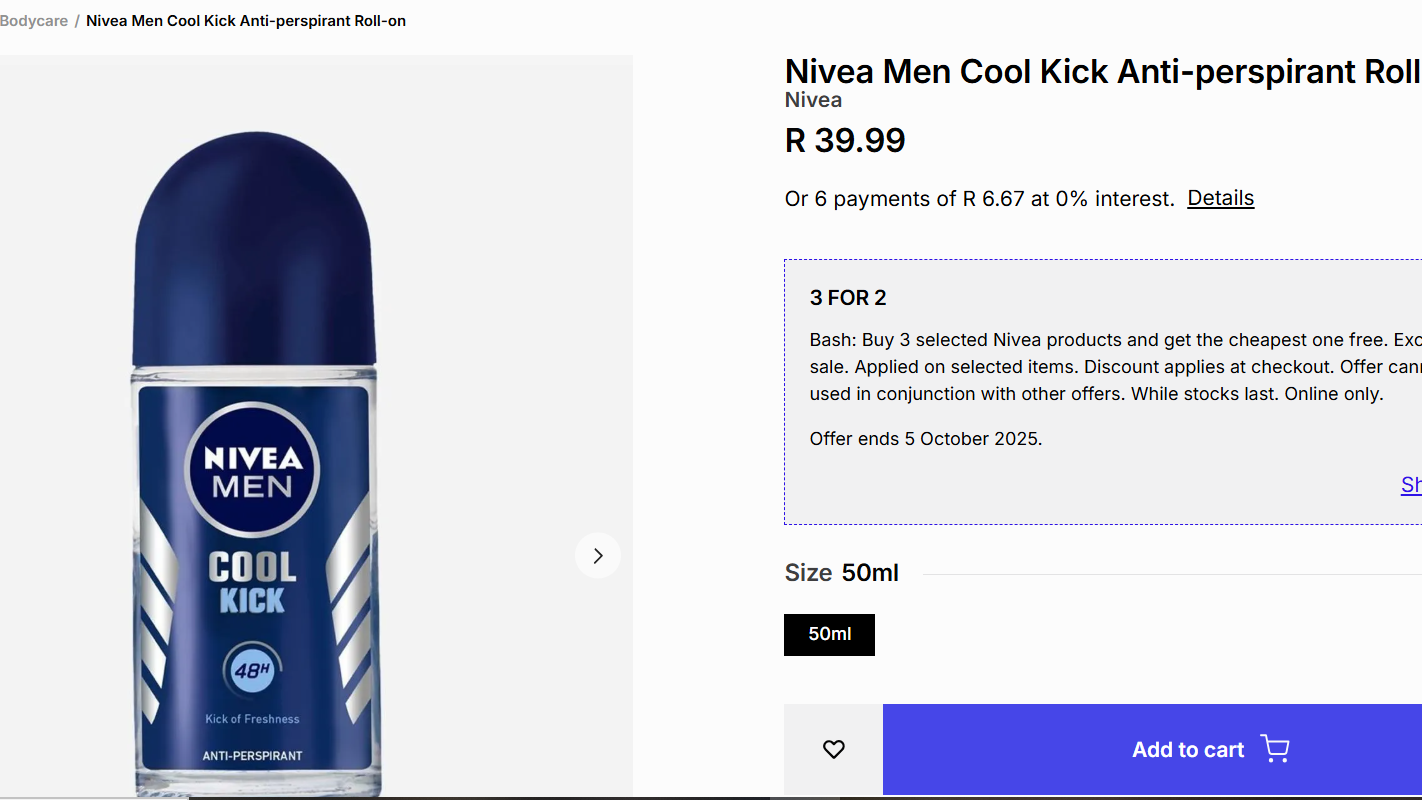Select the 50ml size option

[x=829, y=635]
